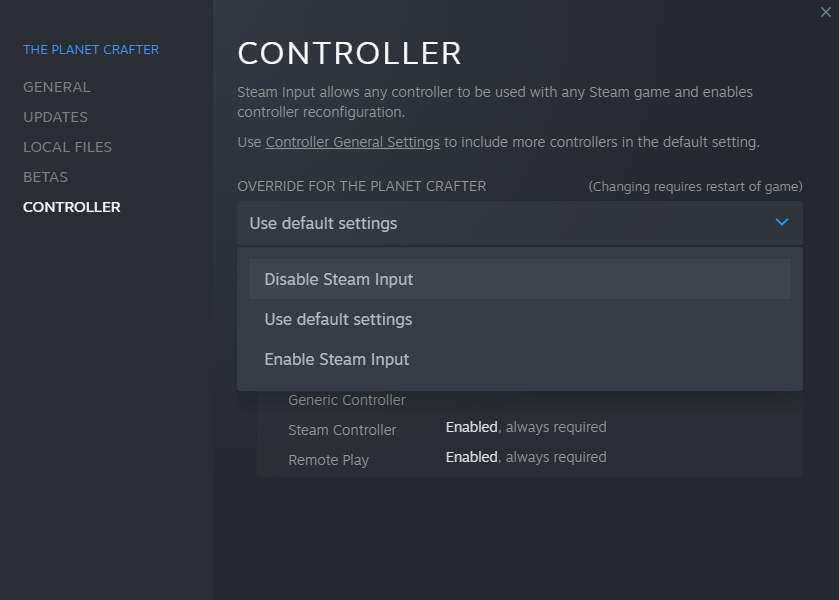Click the blue dropdown chevron arrow
The height and width of the screenshot is (600, 839).
click(782, 222)
